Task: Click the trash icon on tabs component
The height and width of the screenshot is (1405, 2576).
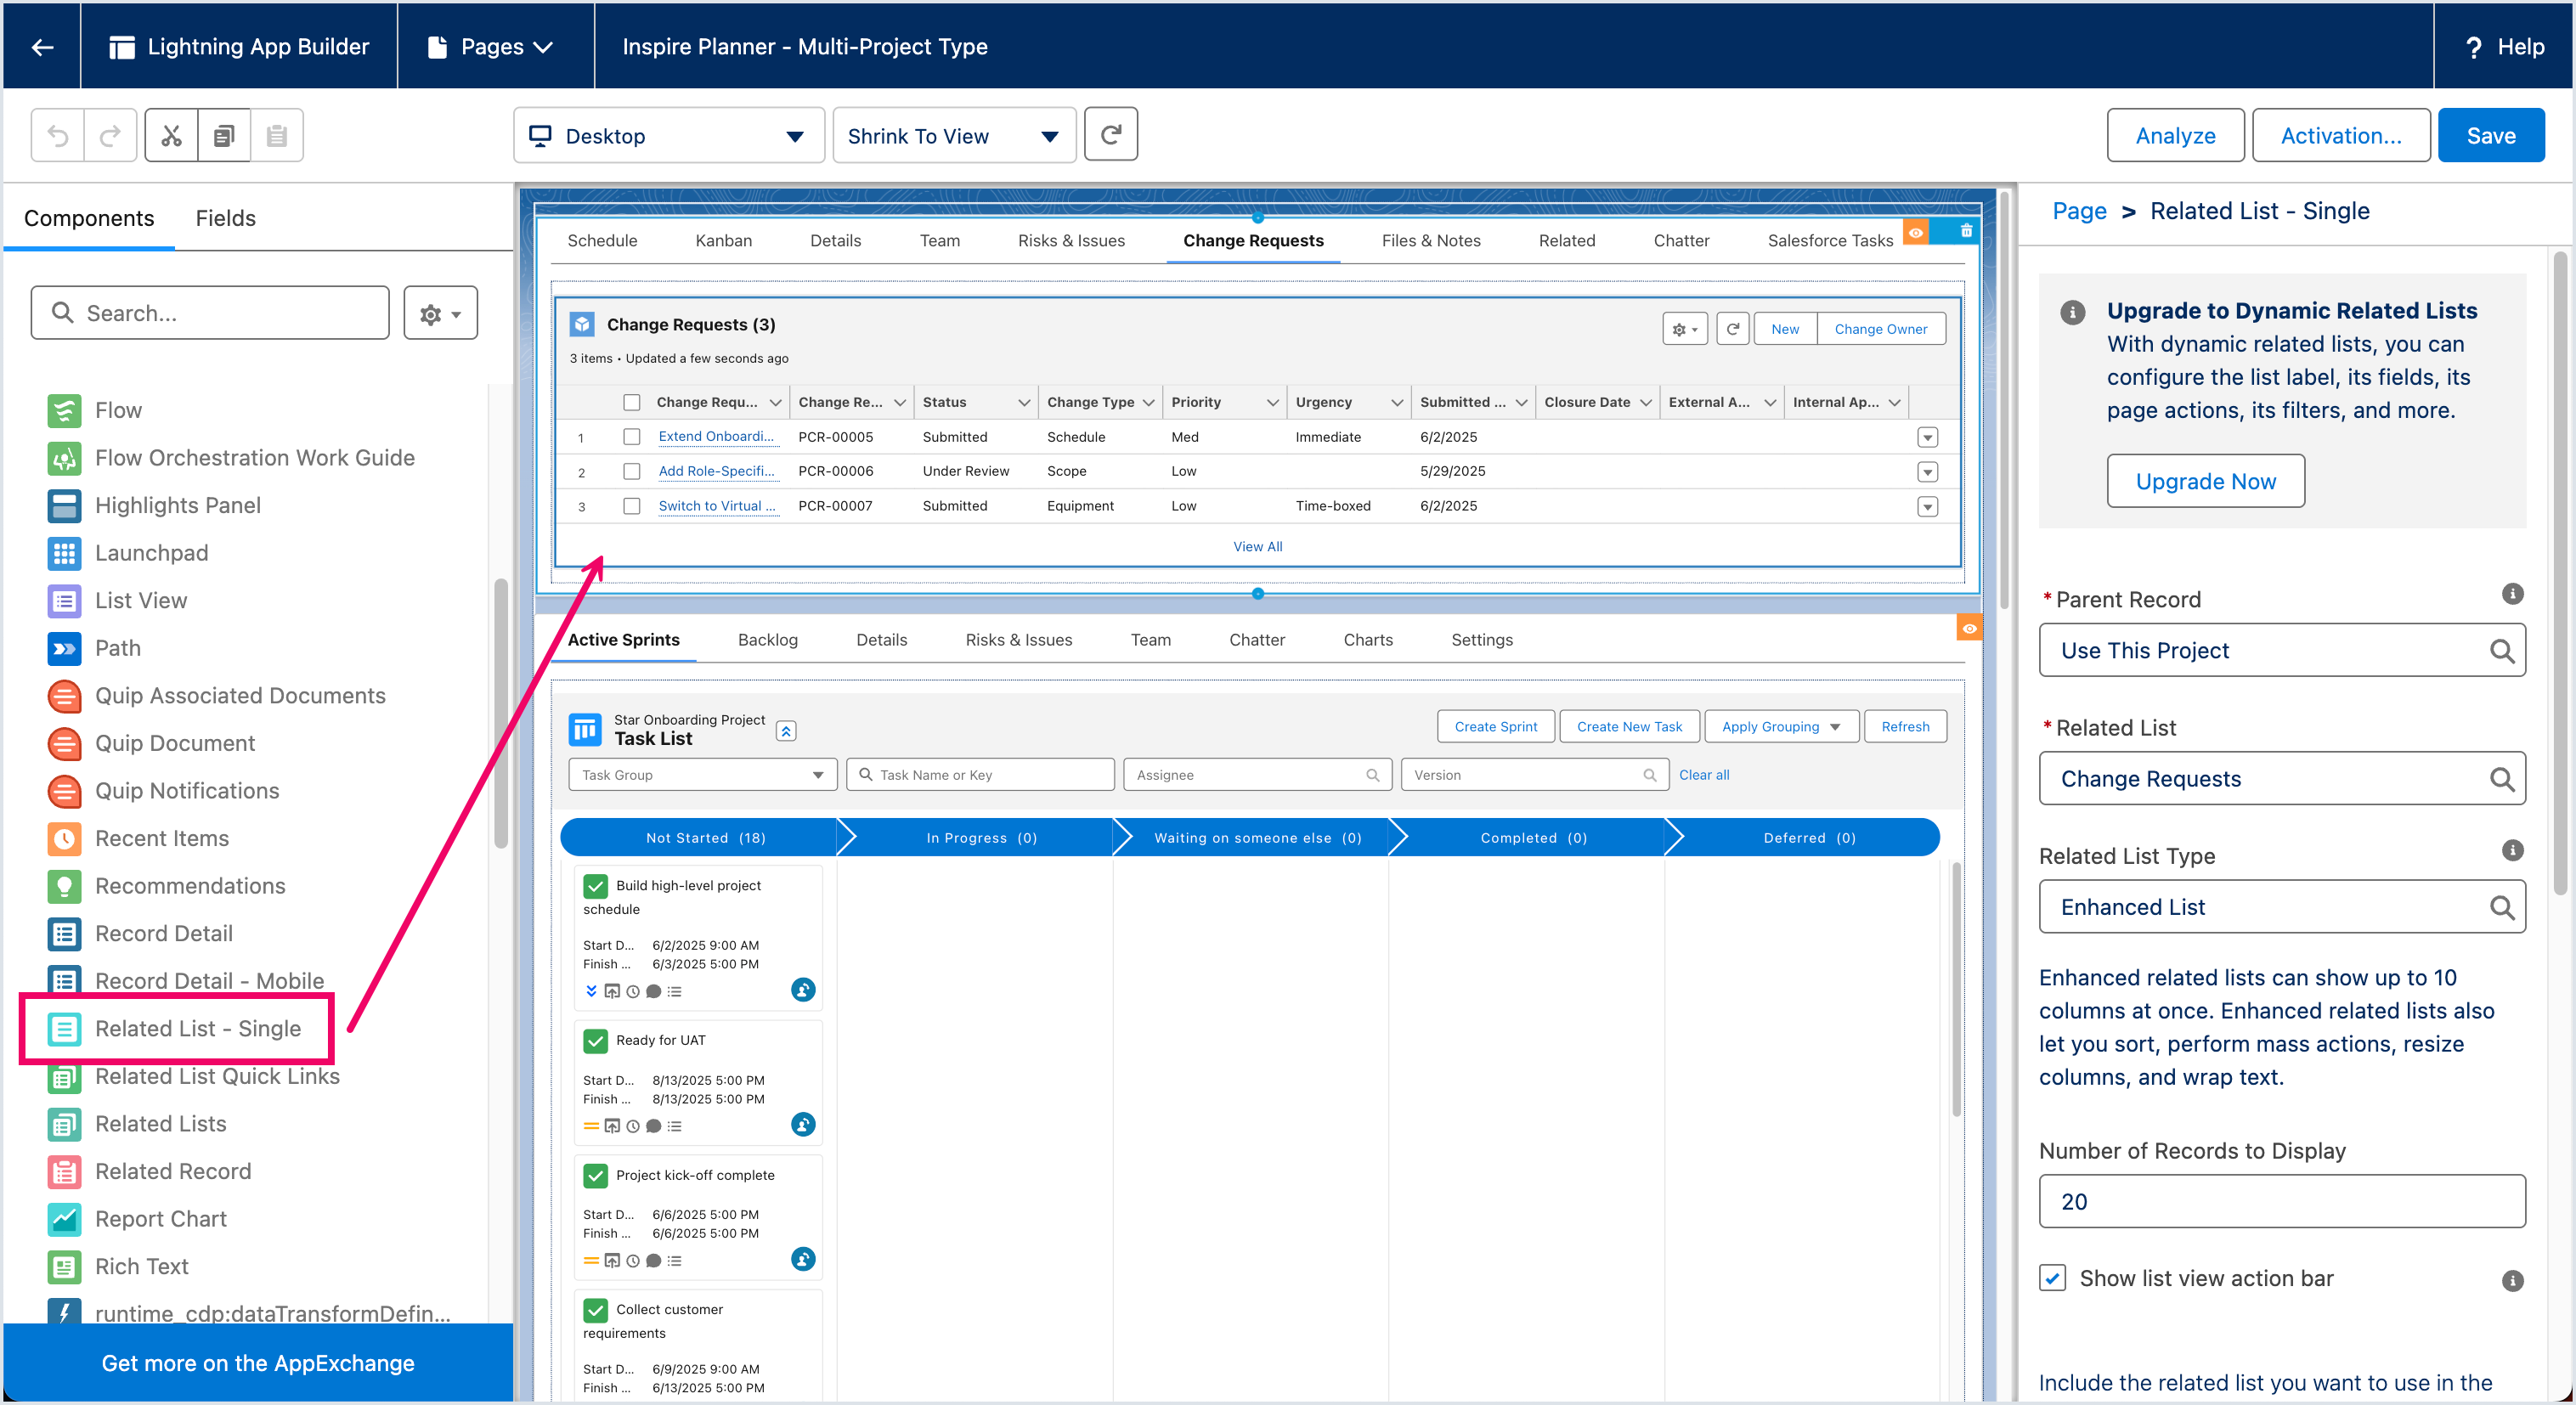Action: coord(1966,231)
